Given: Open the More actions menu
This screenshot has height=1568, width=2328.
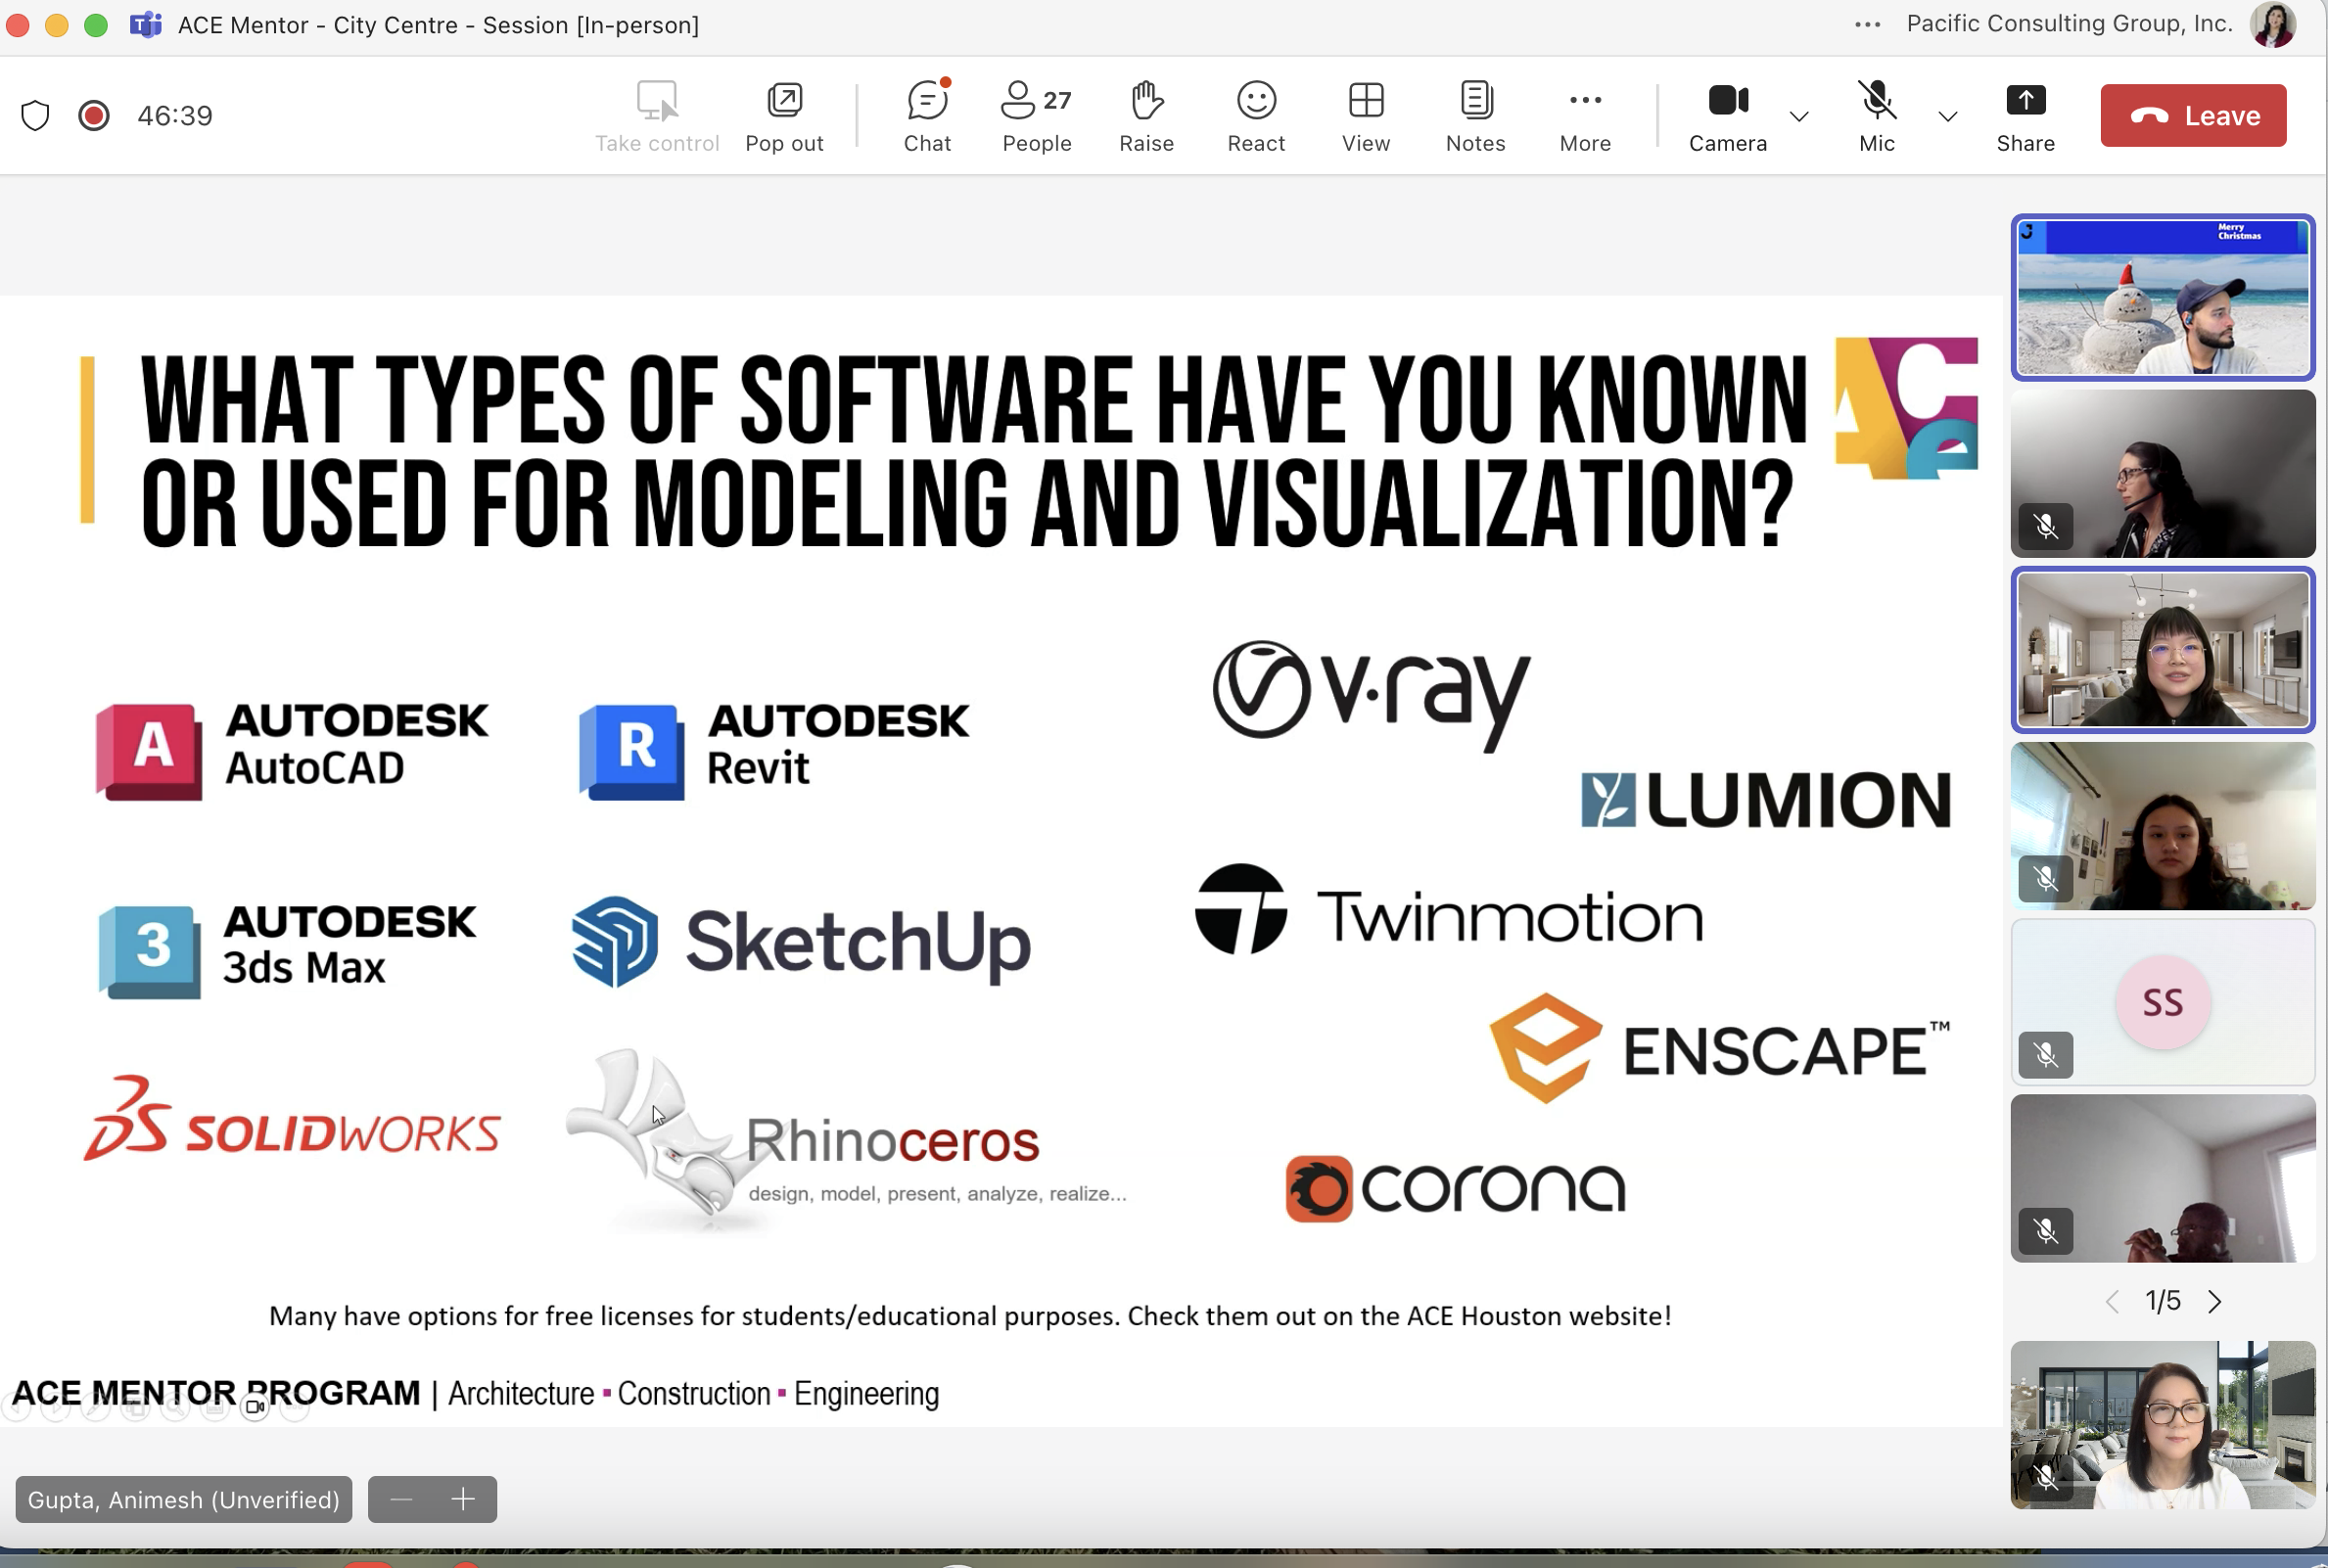Looking at the screenshot, I should tap(1585, 116).
